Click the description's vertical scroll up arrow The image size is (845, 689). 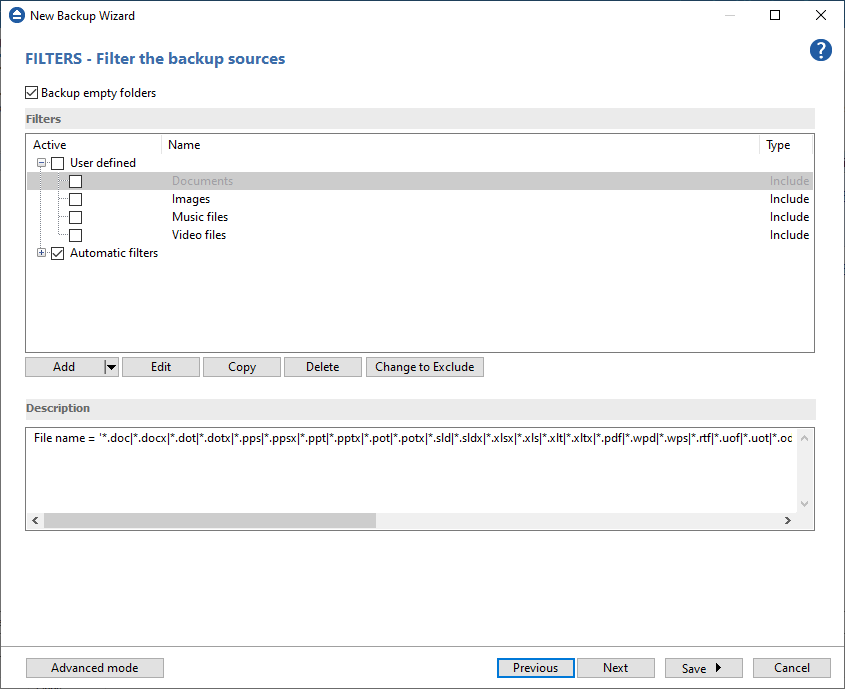click(x=804, y=438)
